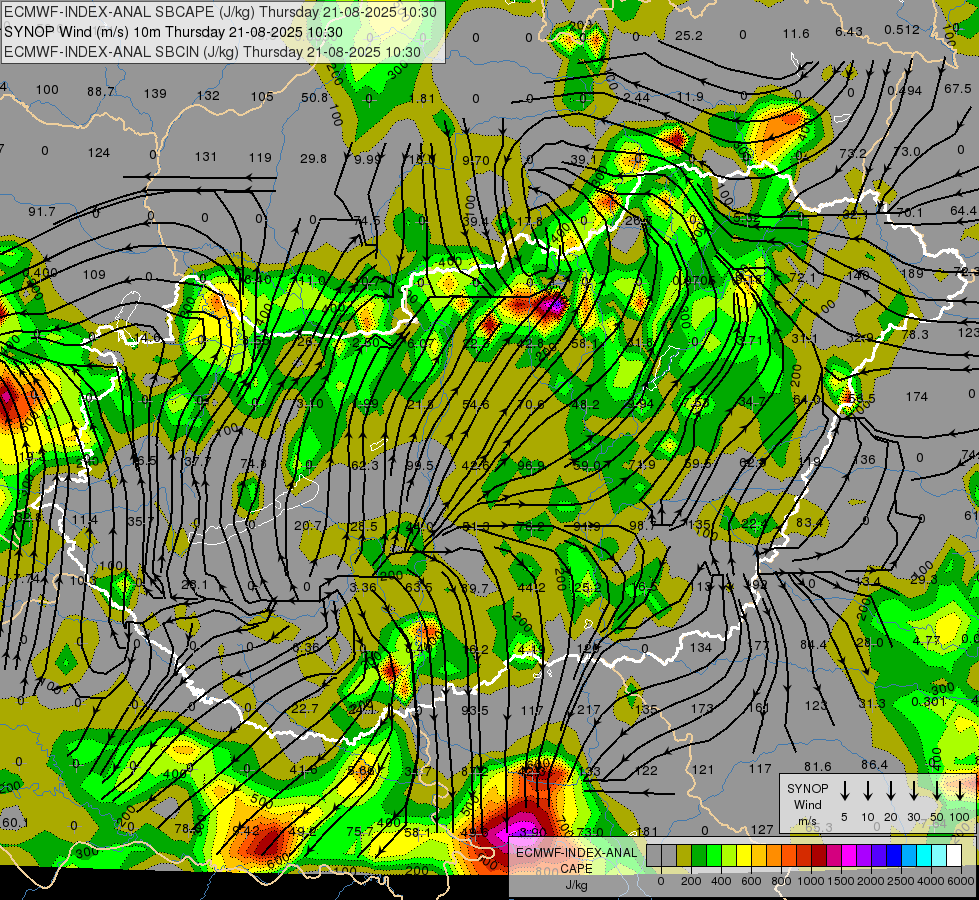
Task: Click the map value 174
Action: point(917,397)
